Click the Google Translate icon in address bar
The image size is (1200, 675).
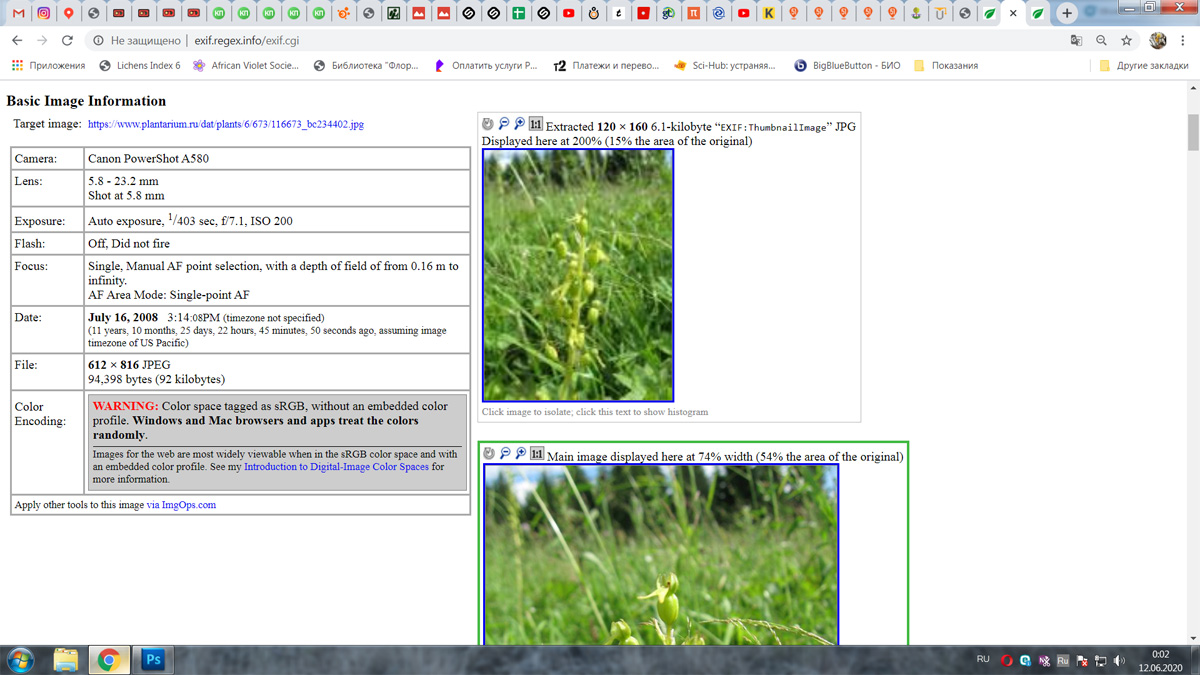[x=1076, y=41]
